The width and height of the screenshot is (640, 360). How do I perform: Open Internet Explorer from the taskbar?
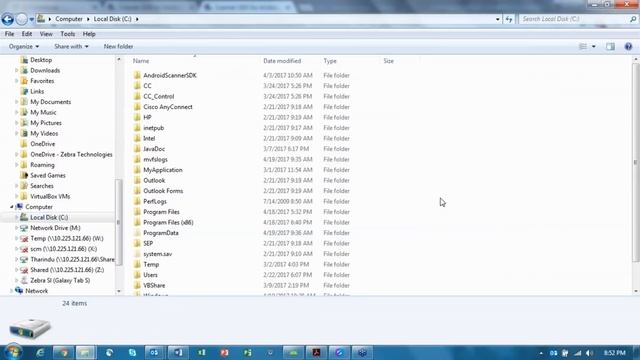(x=40, y=352)
